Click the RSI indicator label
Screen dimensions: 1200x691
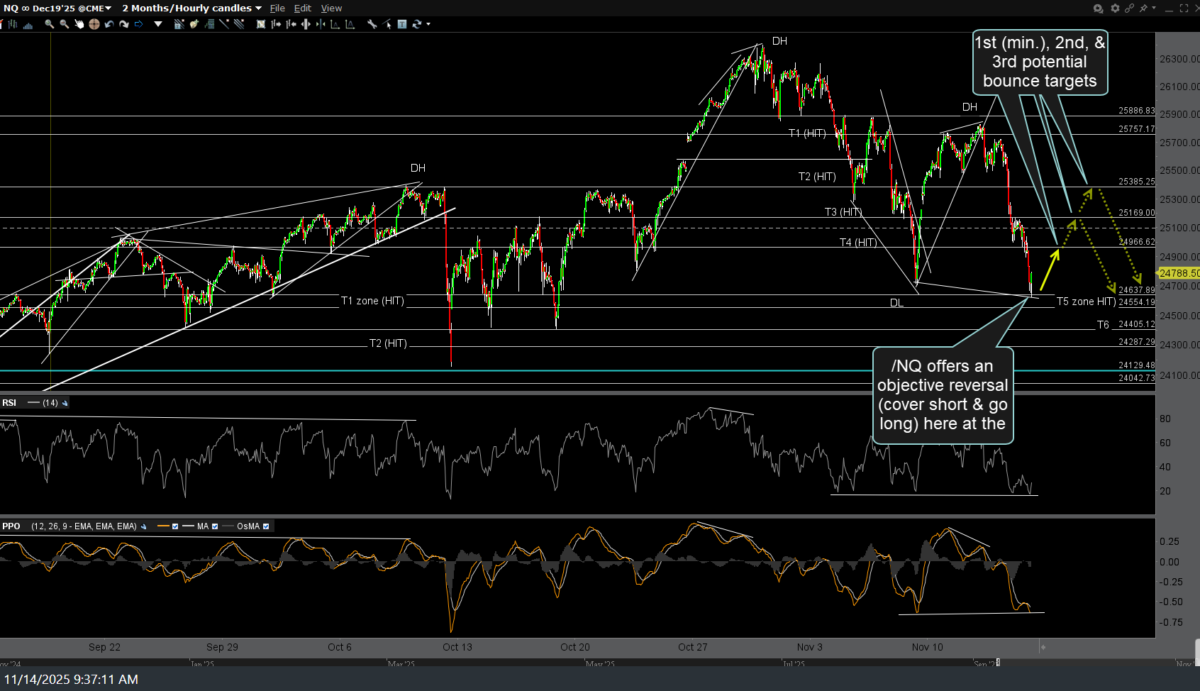click(9, 403)
